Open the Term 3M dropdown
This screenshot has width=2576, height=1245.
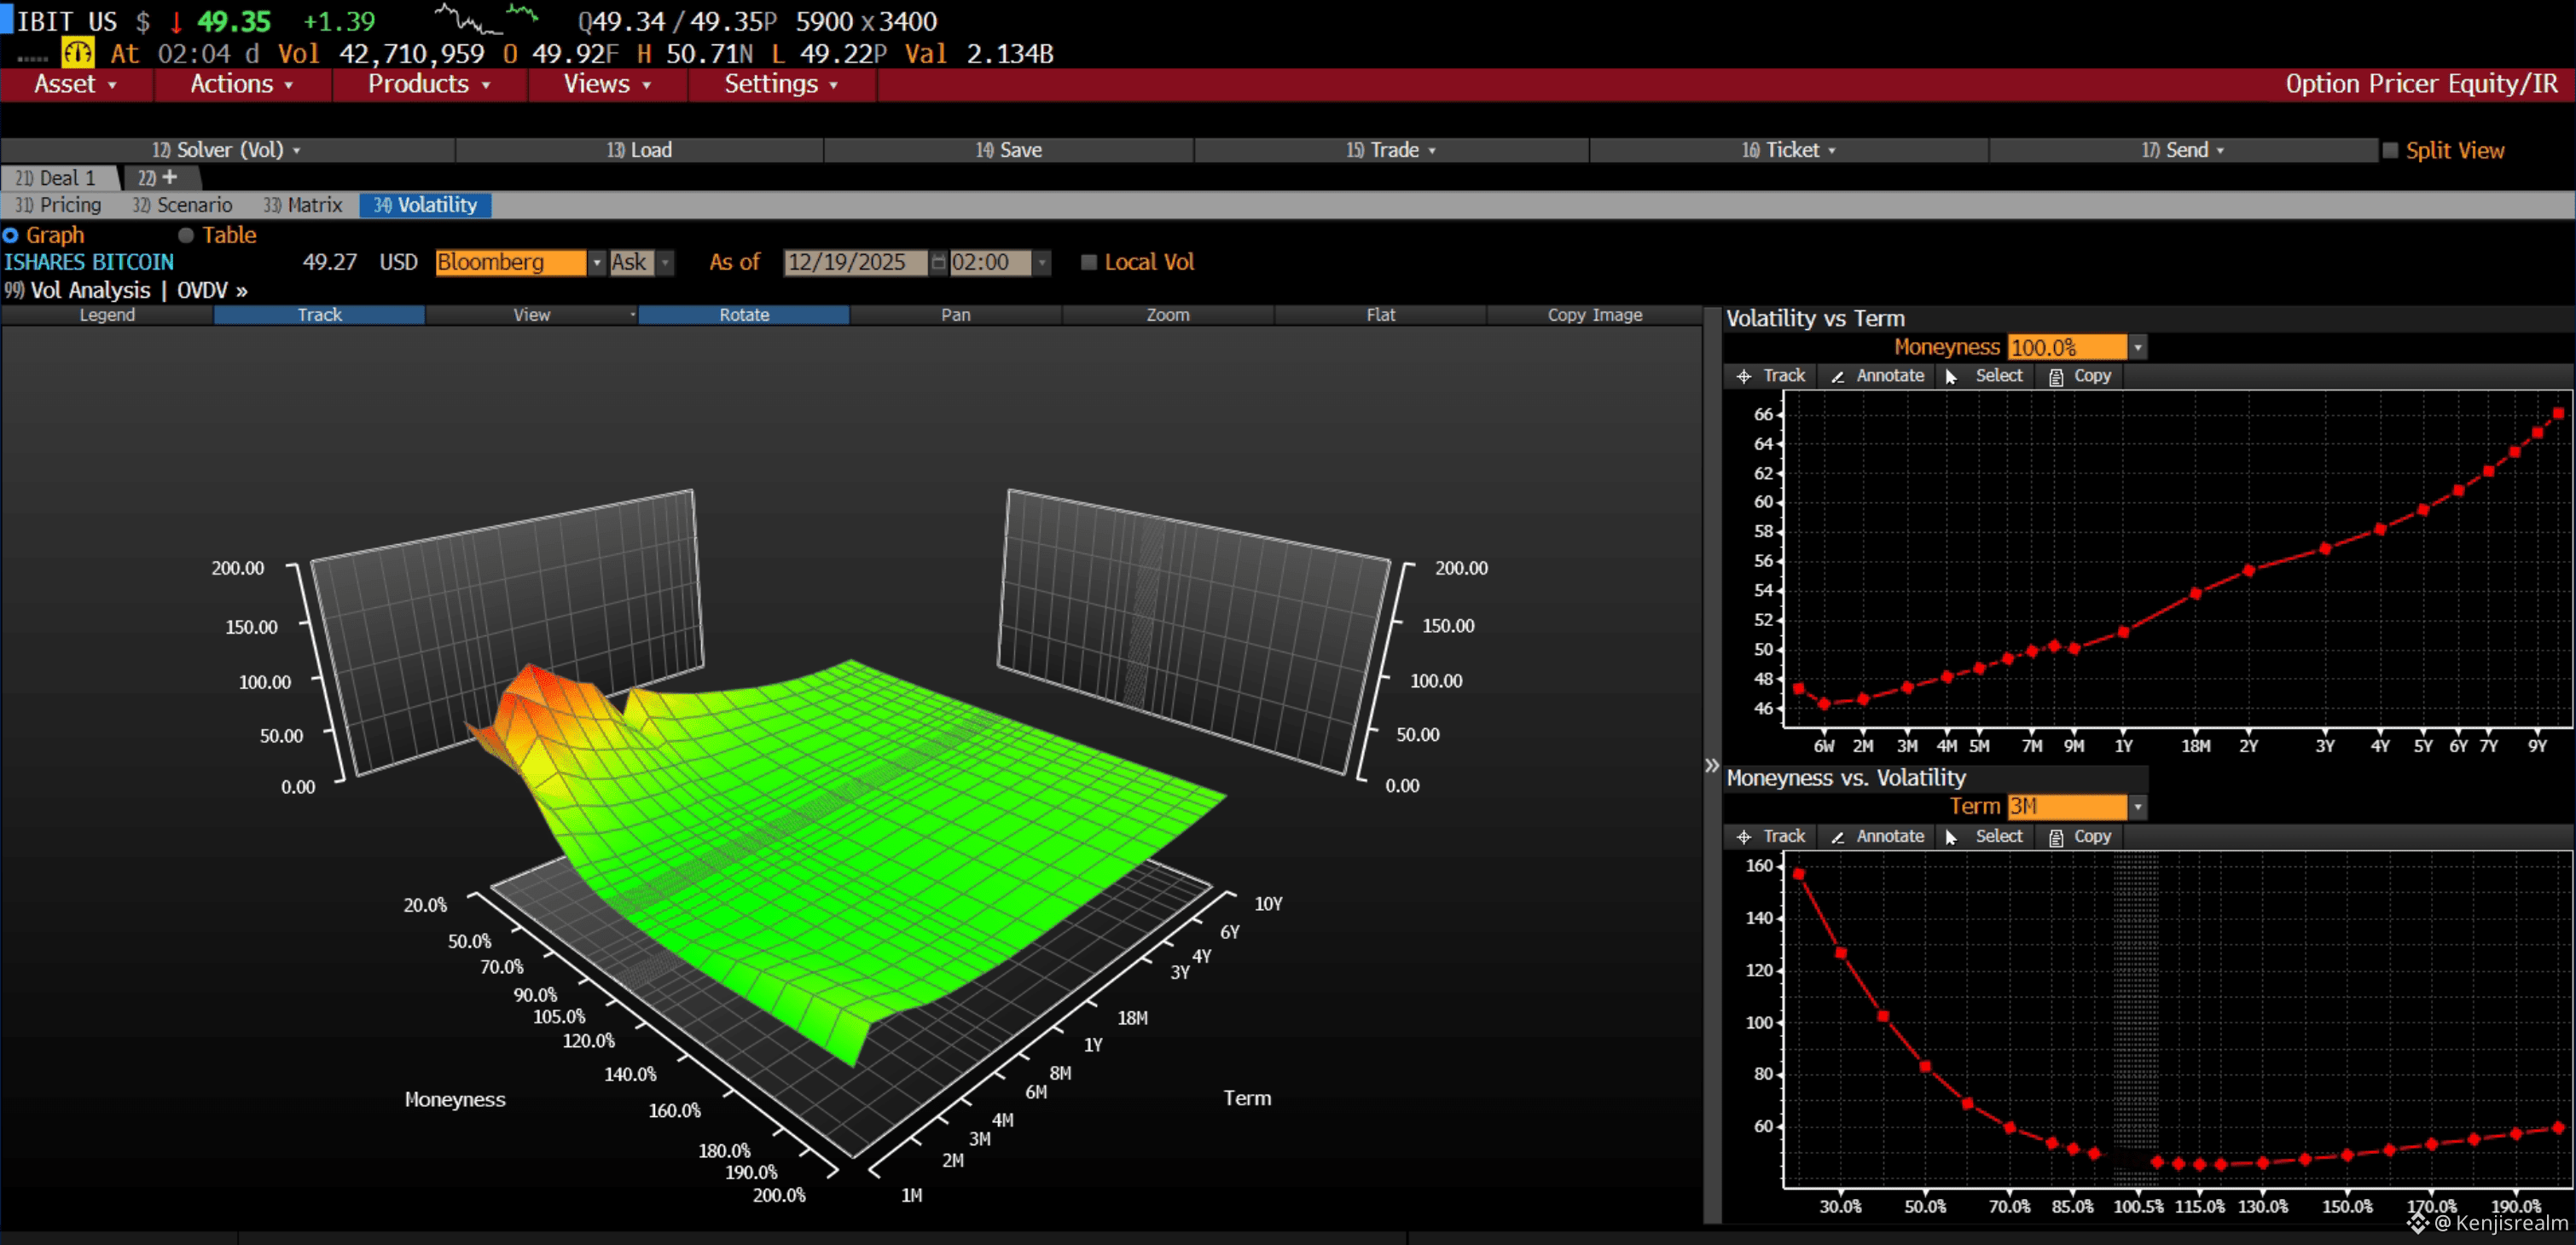[x=2138, y=806]
